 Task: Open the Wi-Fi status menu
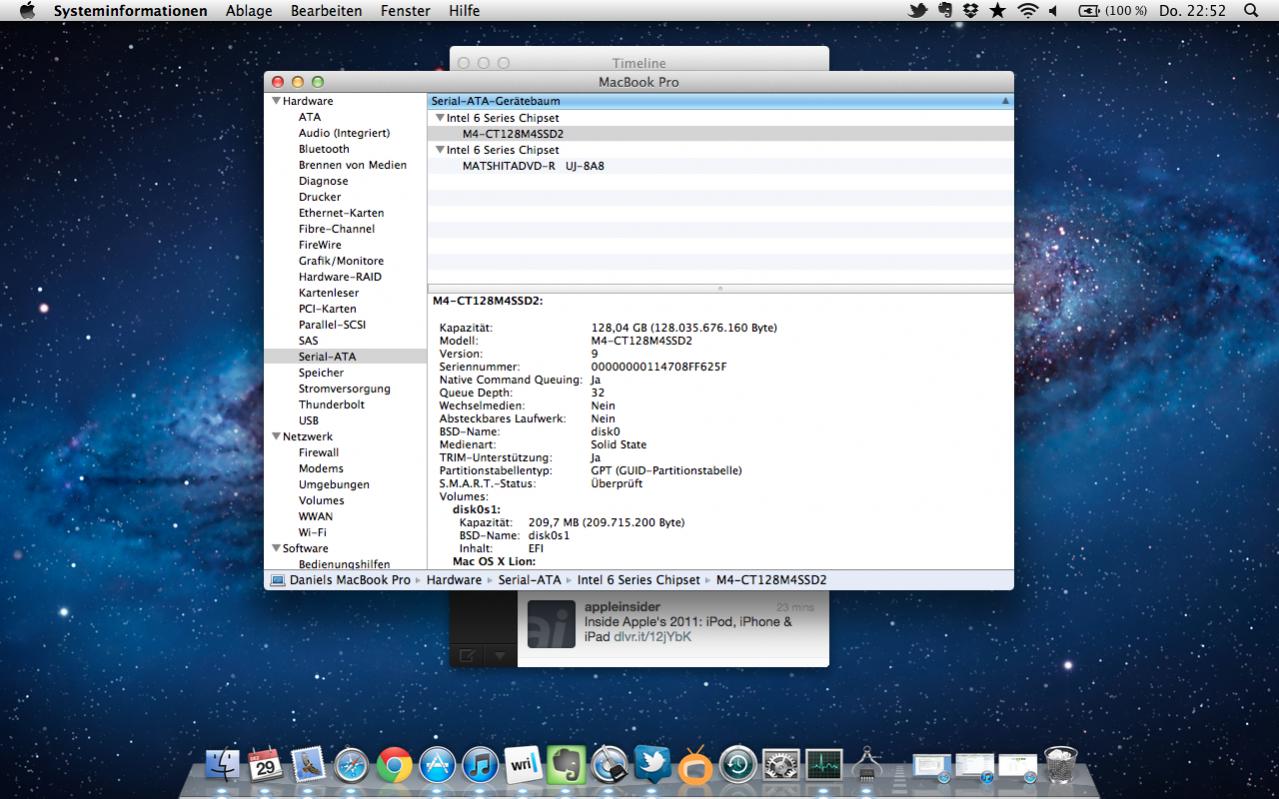click(1028, 11)
